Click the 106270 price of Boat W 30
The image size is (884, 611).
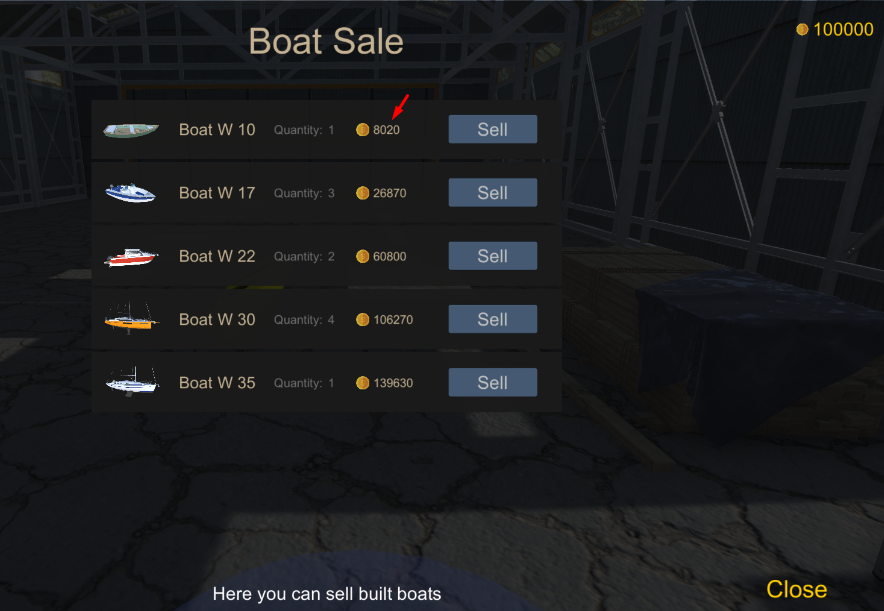pyautogui.click(x=393, y=320)
